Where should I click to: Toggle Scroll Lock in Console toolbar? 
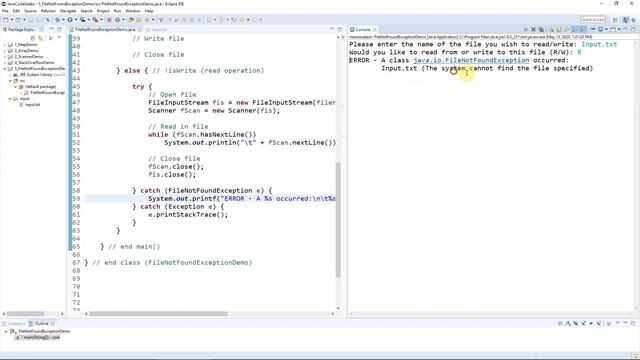(558, 29)
